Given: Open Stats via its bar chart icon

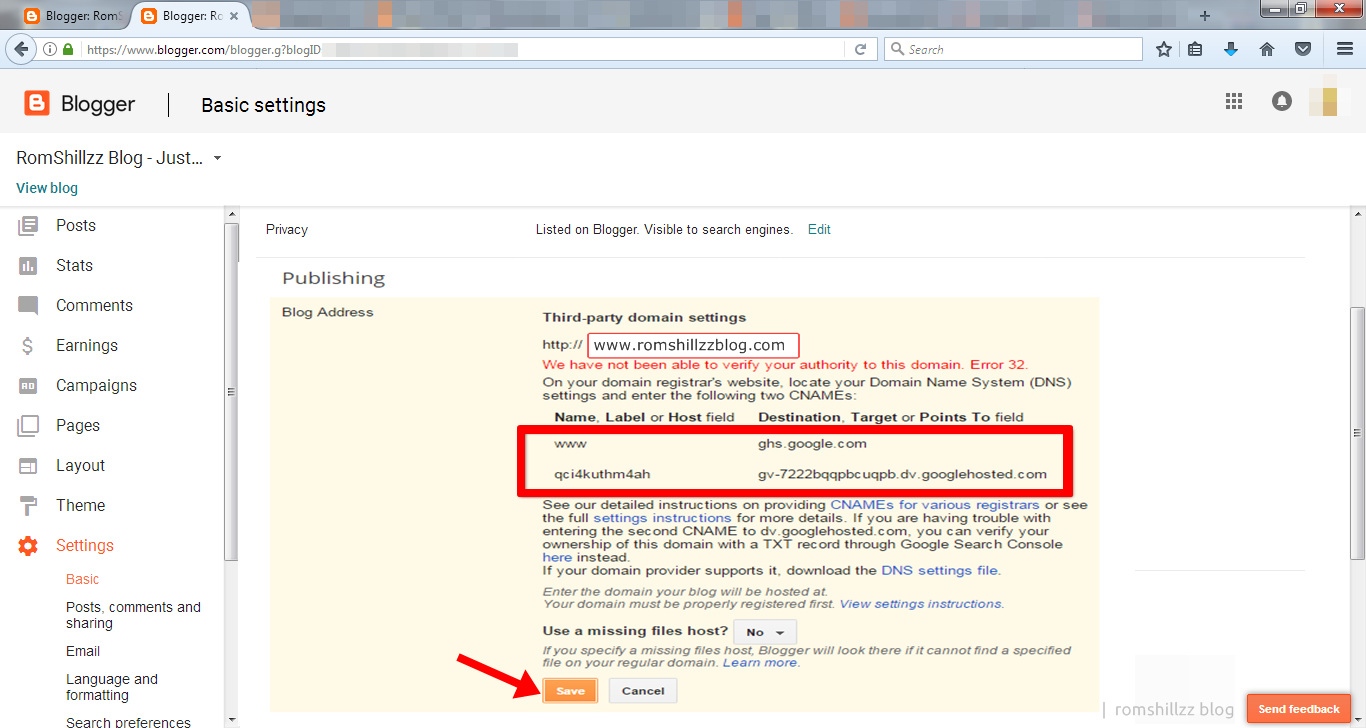Looking at the screenshot, I should coord(28,266).
